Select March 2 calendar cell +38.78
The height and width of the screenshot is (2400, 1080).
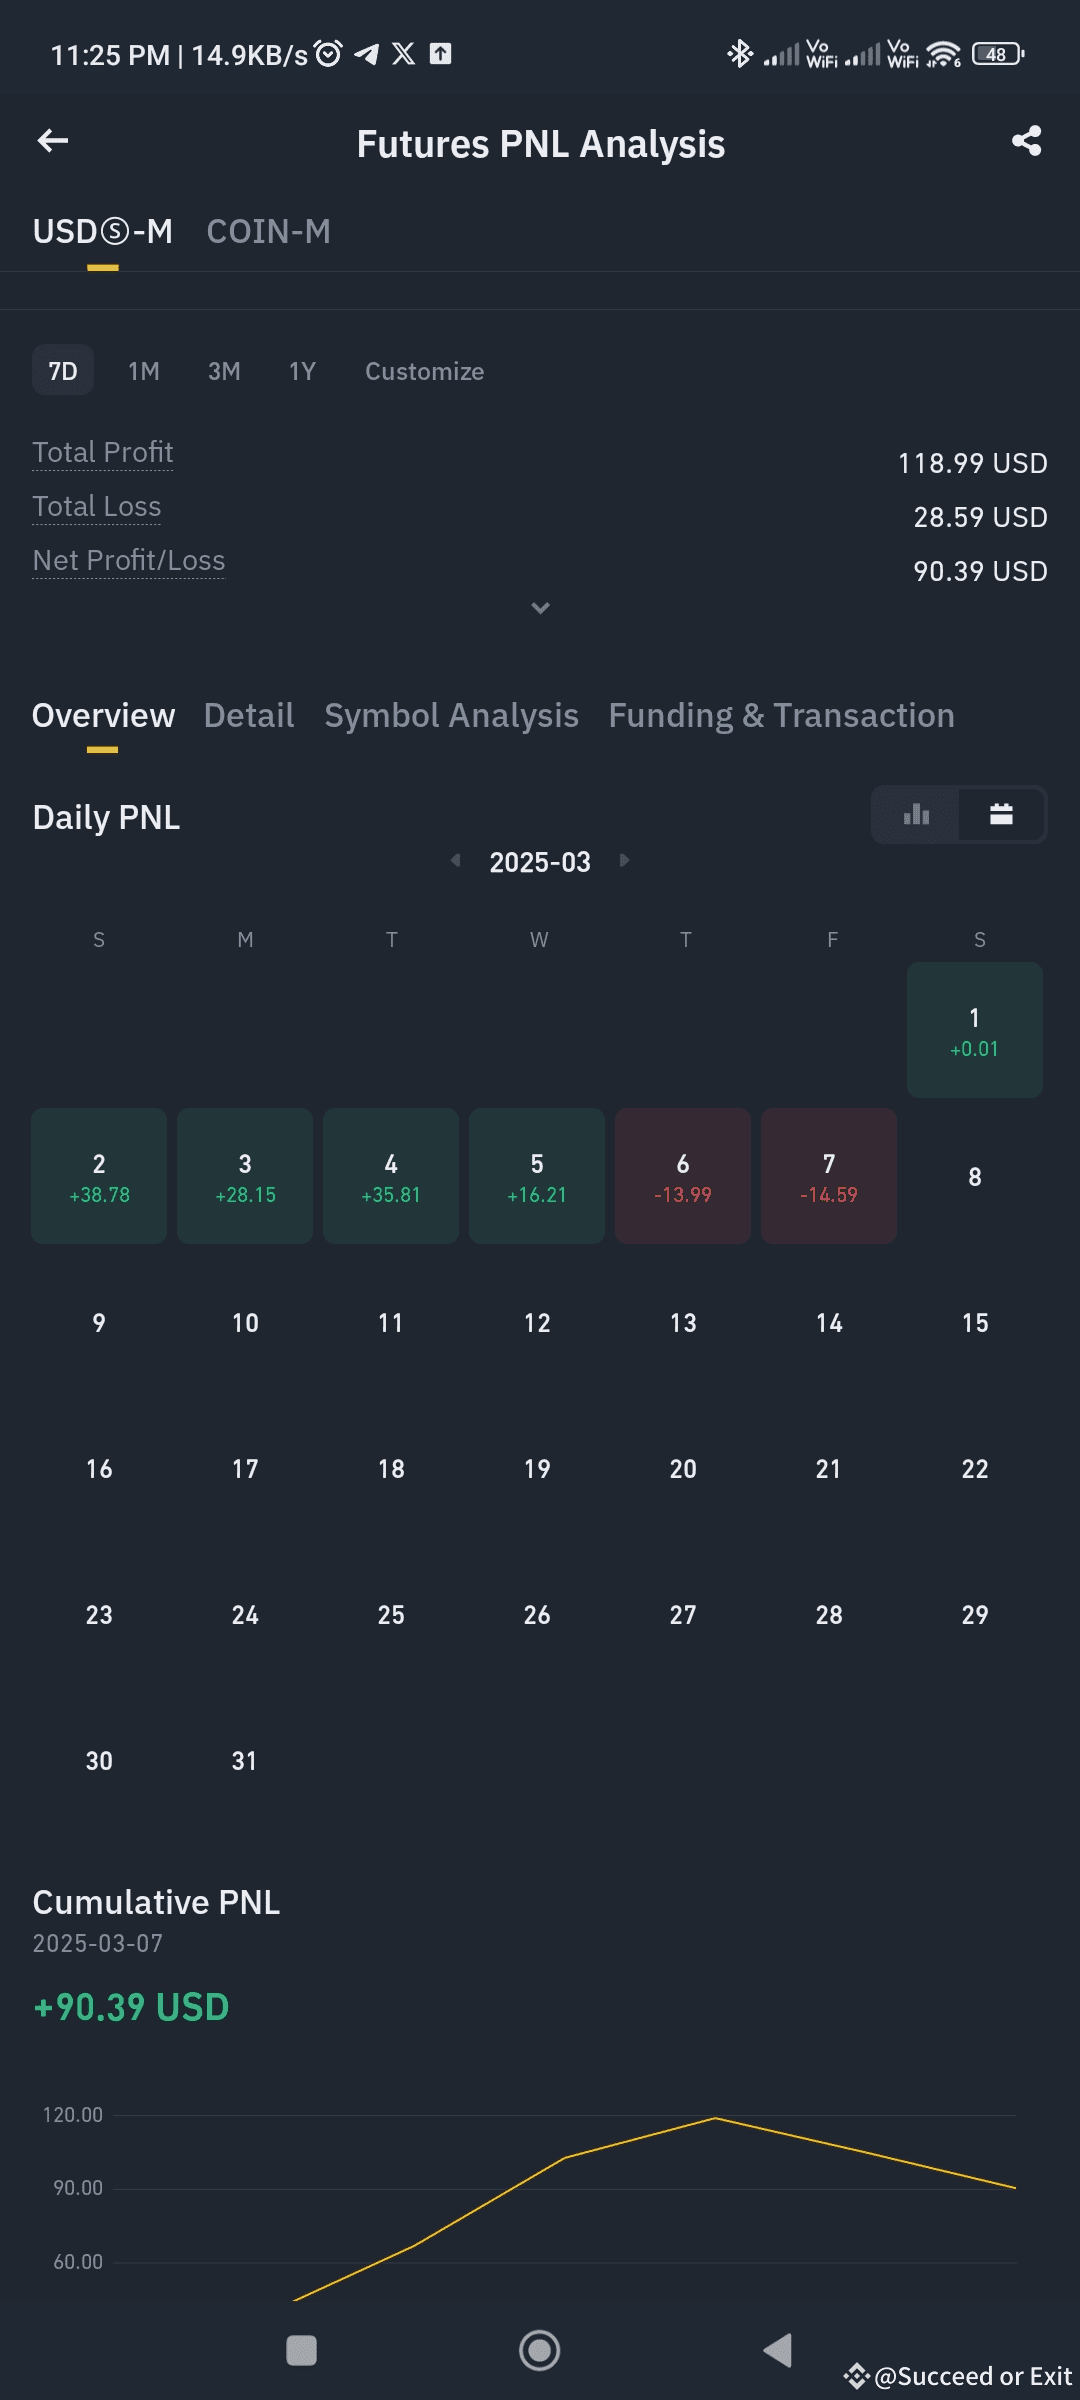click(x=99, y=1176)
